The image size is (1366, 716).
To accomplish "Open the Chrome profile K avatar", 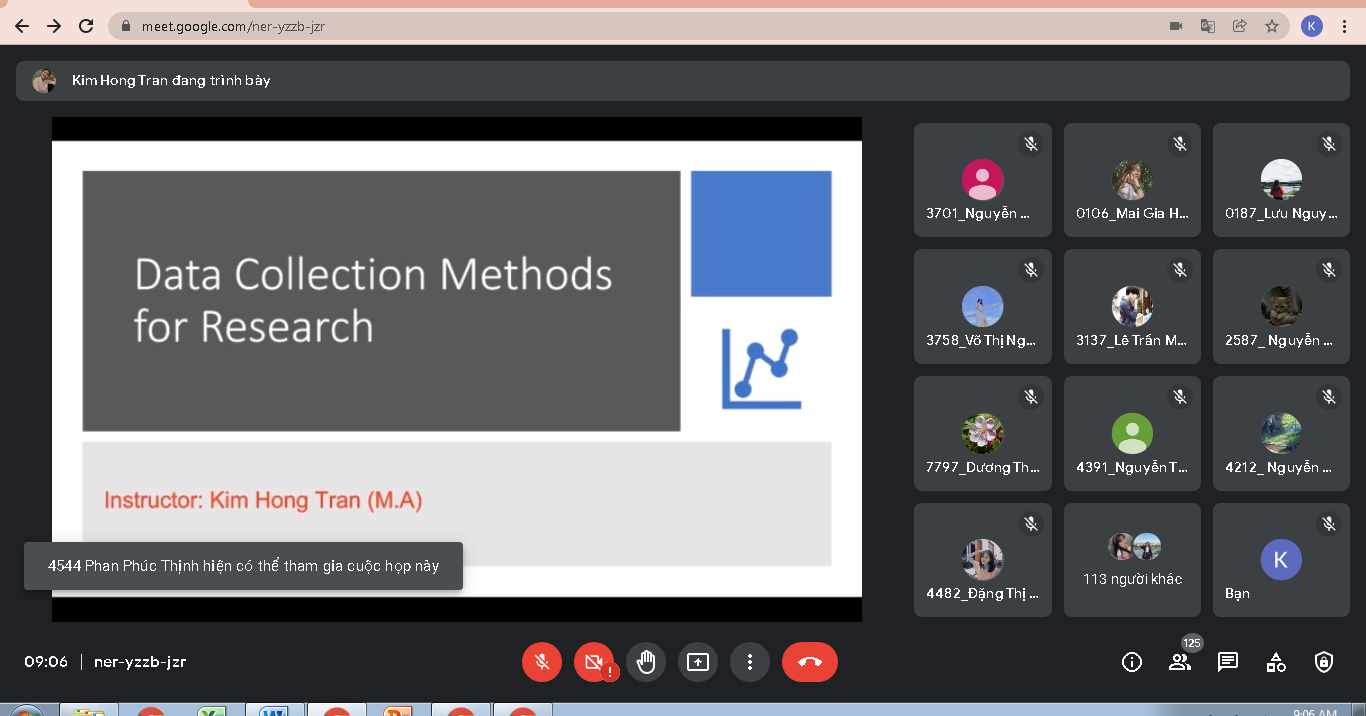I will tap(1312, 27).
